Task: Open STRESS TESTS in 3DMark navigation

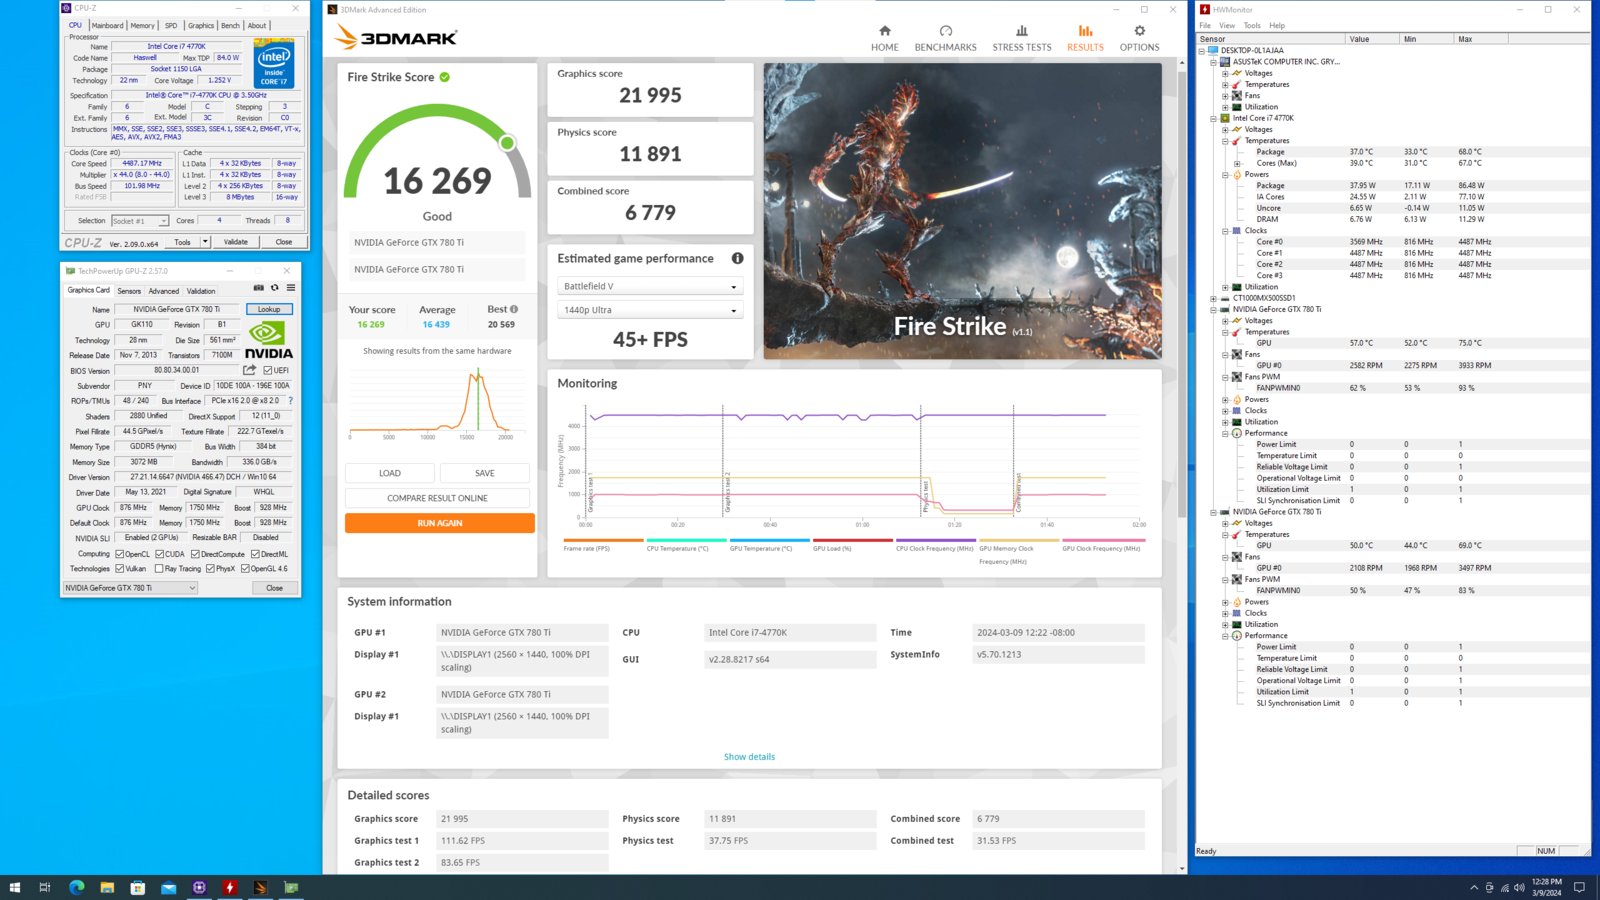Action: click(1021, 38)
